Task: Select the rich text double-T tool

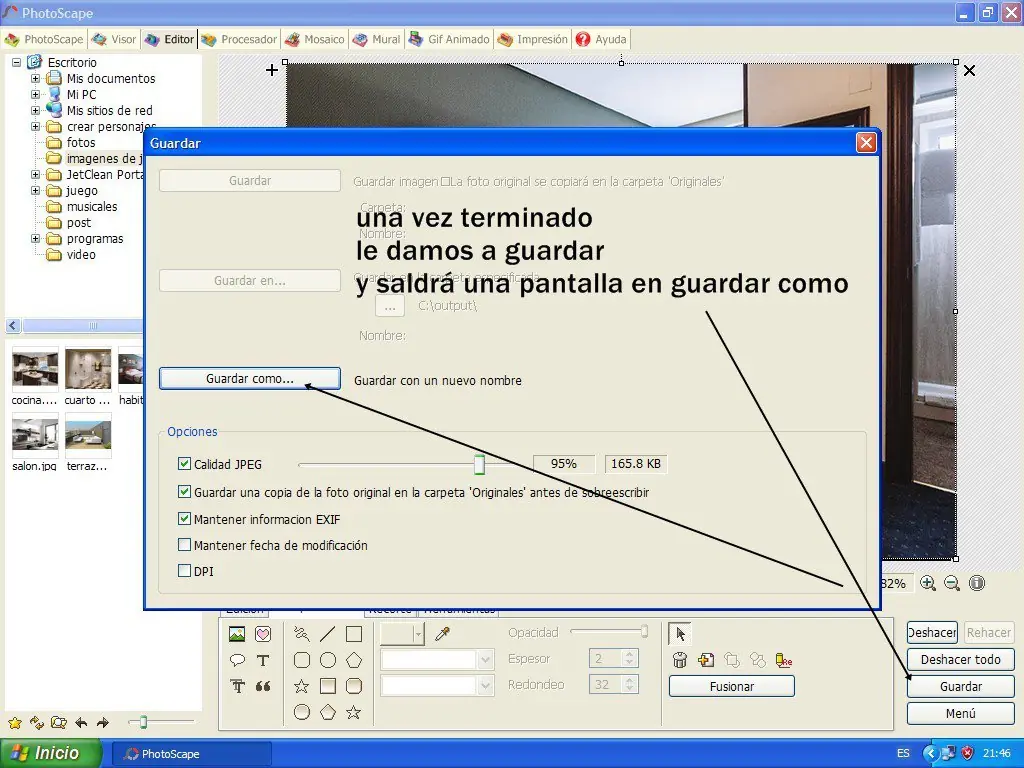Action: tap(237, 686)
